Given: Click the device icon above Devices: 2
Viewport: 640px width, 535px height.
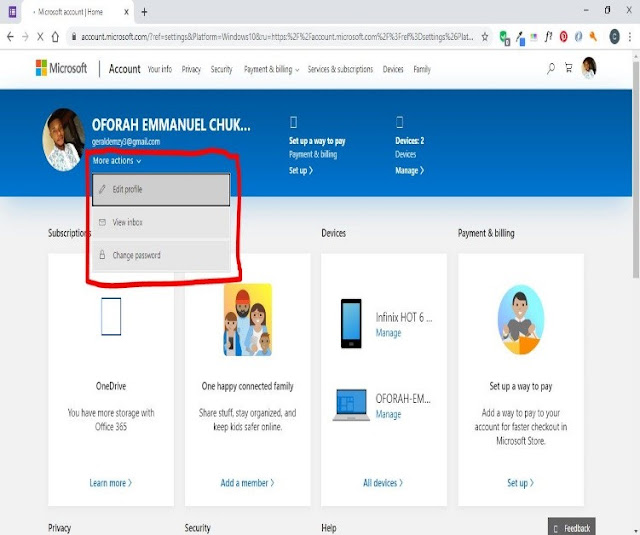Looking at the screenshot, I should 399,122.
